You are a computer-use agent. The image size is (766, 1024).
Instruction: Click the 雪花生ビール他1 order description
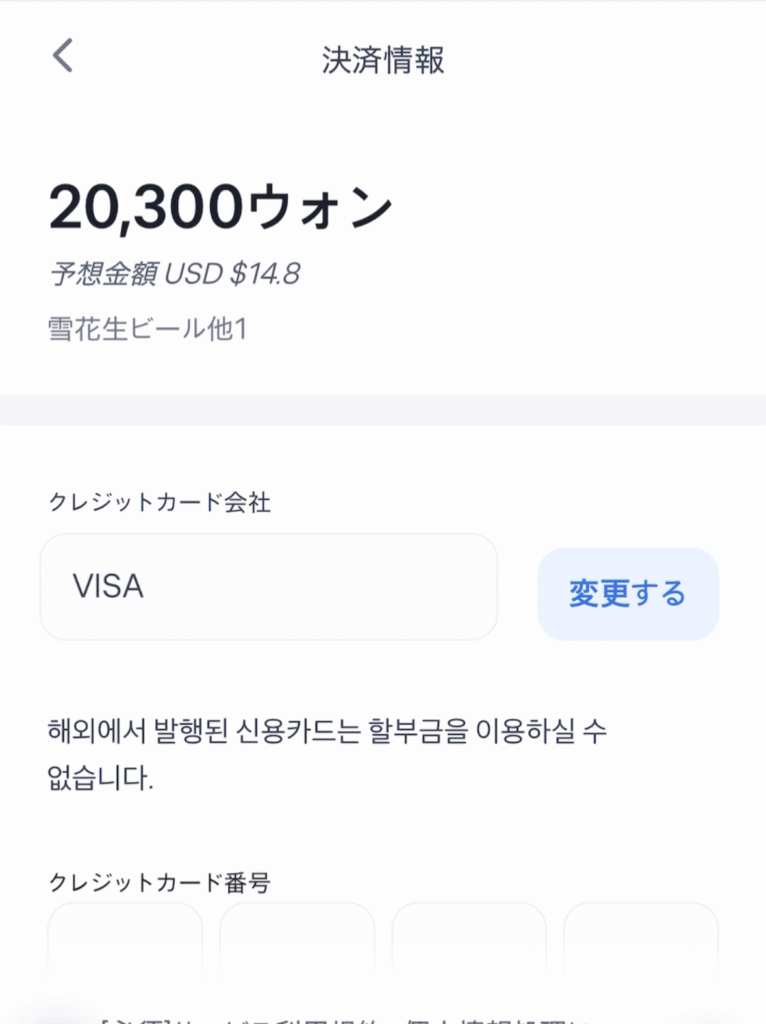(147, 329)
